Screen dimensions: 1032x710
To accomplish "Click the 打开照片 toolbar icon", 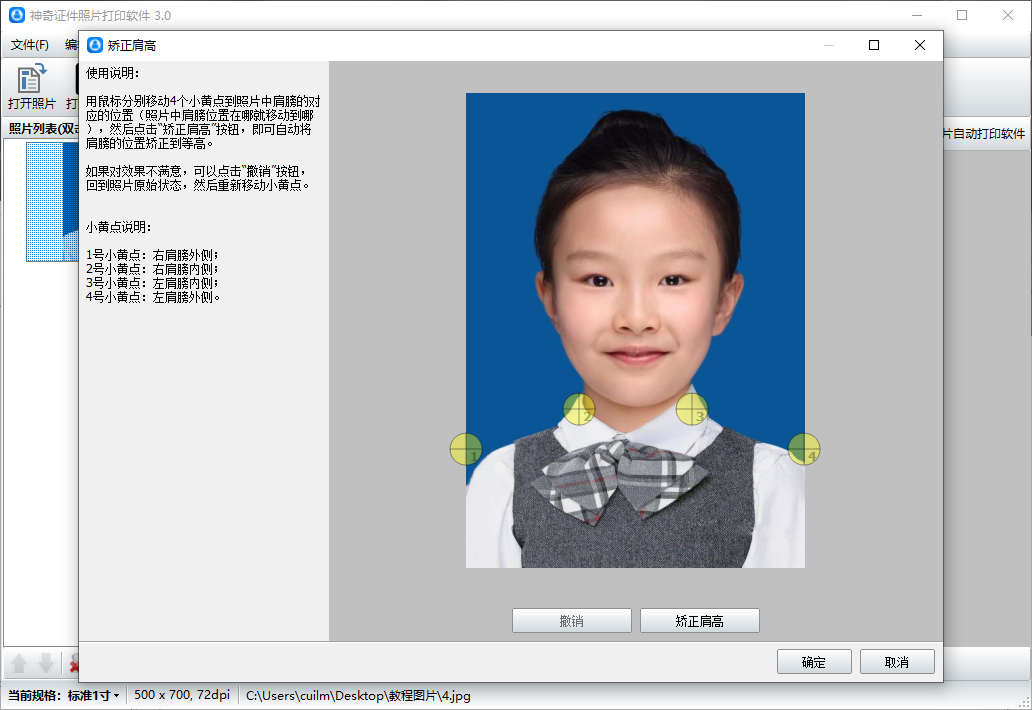I will click(32, 86).
